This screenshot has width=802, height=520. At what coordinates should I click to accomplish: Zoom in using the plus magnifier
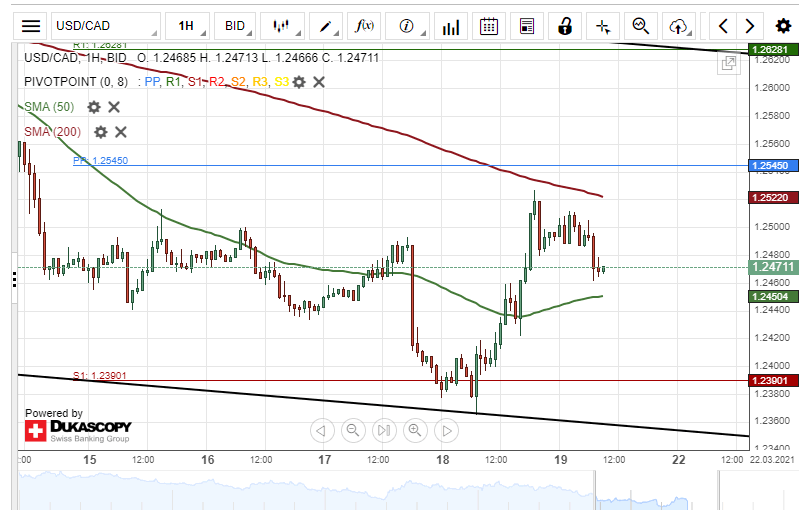415,431
